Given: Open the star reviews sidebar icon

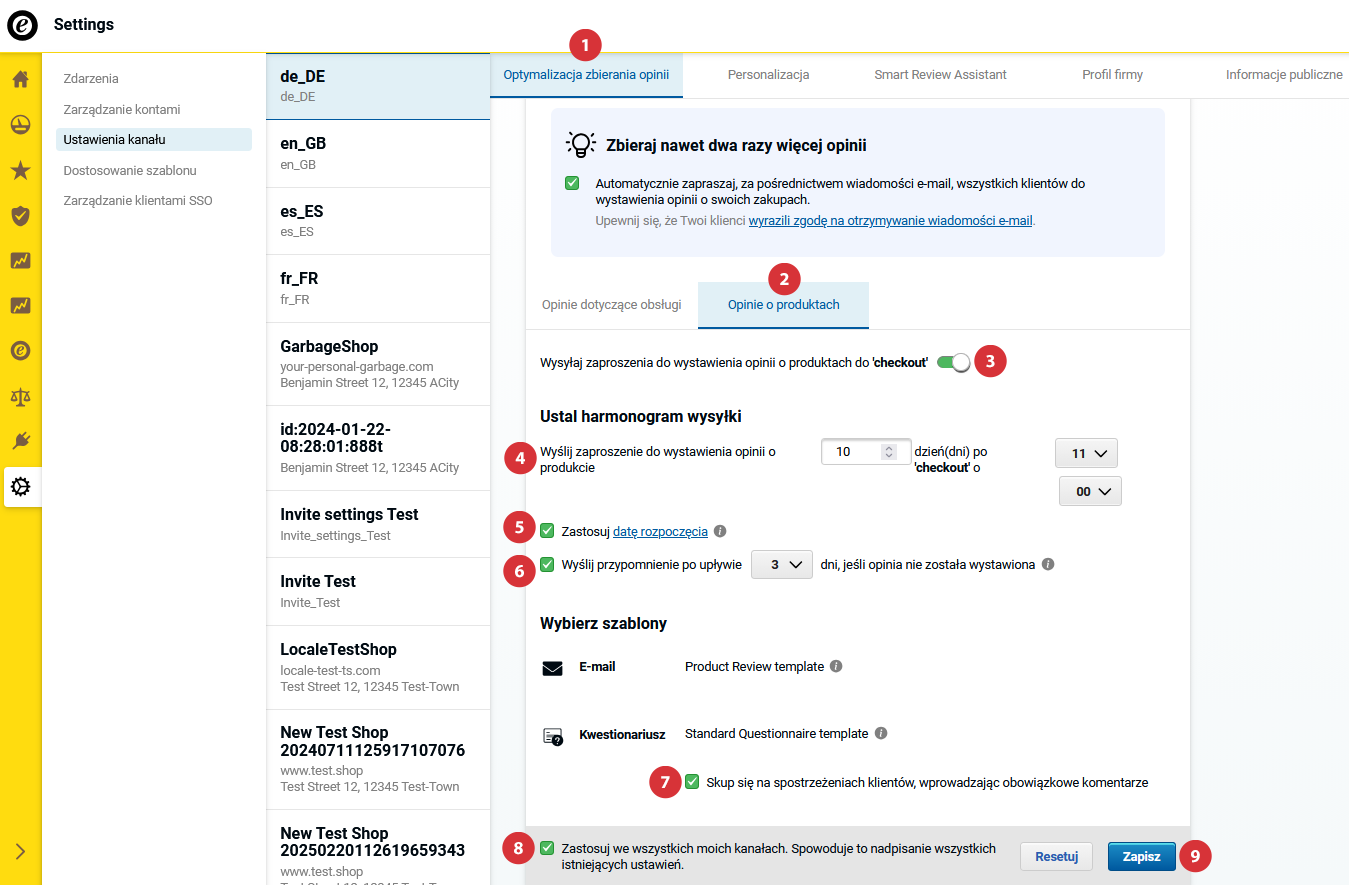Looking at the screenshot, I should coord(20,171).
